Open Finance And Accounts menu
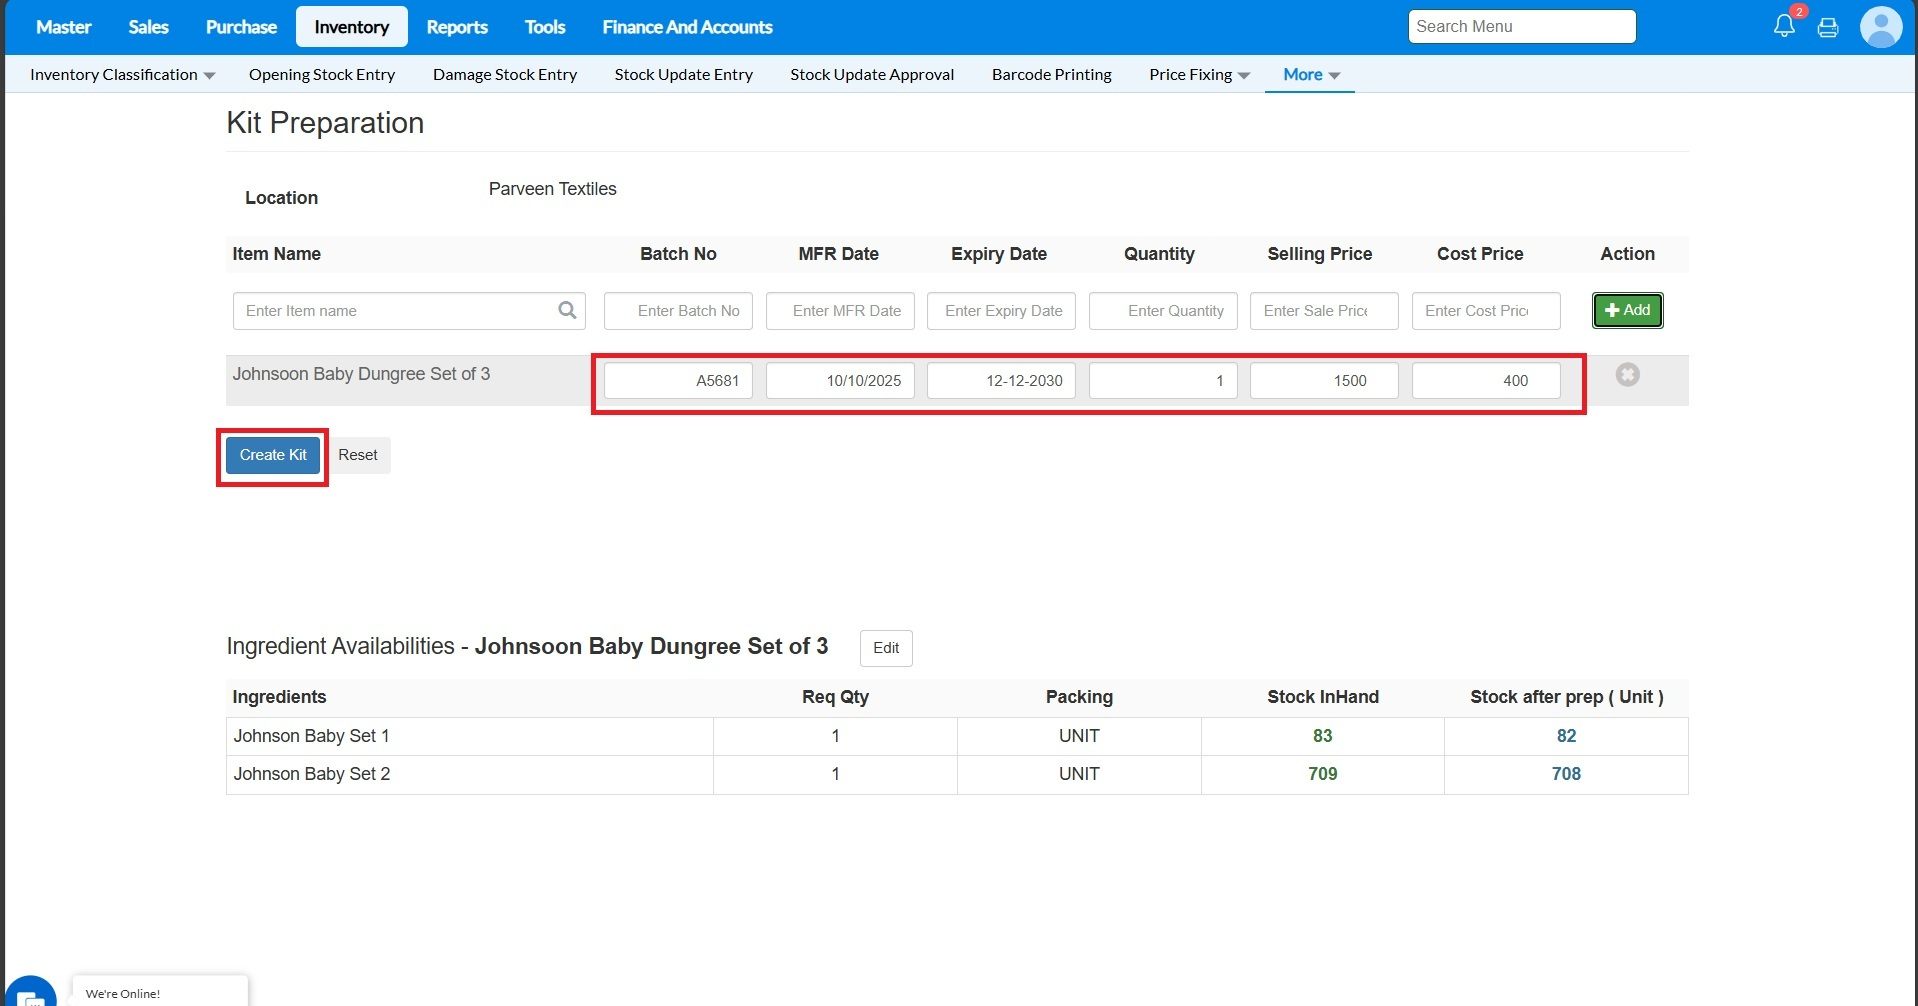The height and width of the screenshot is (1006, 1918). point(687,27)
